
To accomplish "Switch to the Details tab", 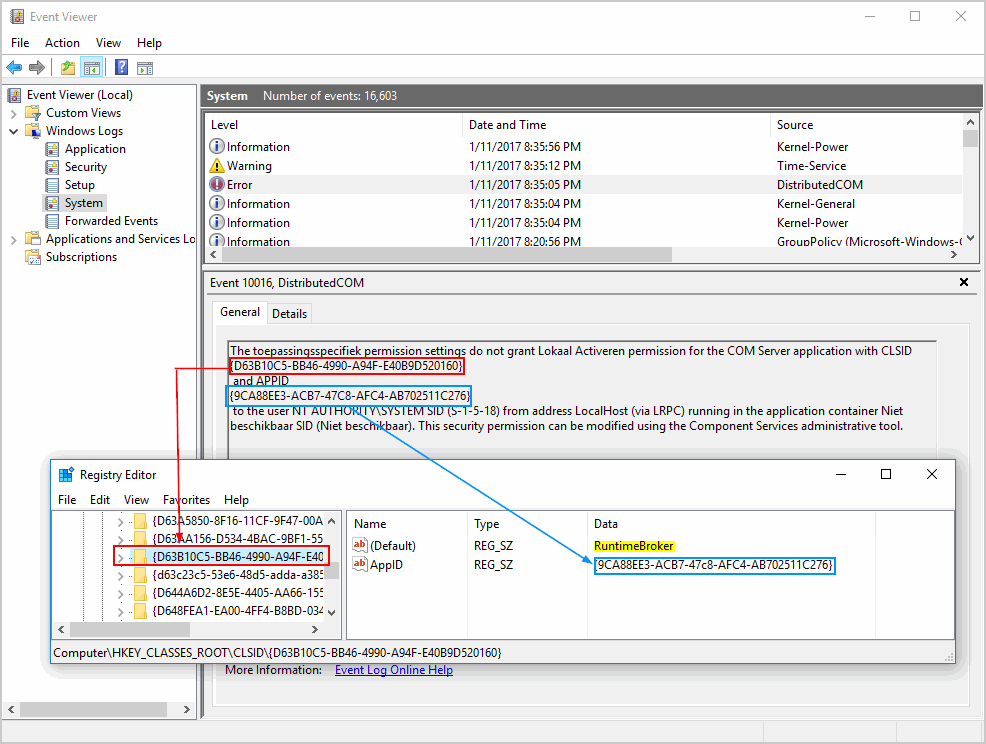I will (x=289, y=314).
